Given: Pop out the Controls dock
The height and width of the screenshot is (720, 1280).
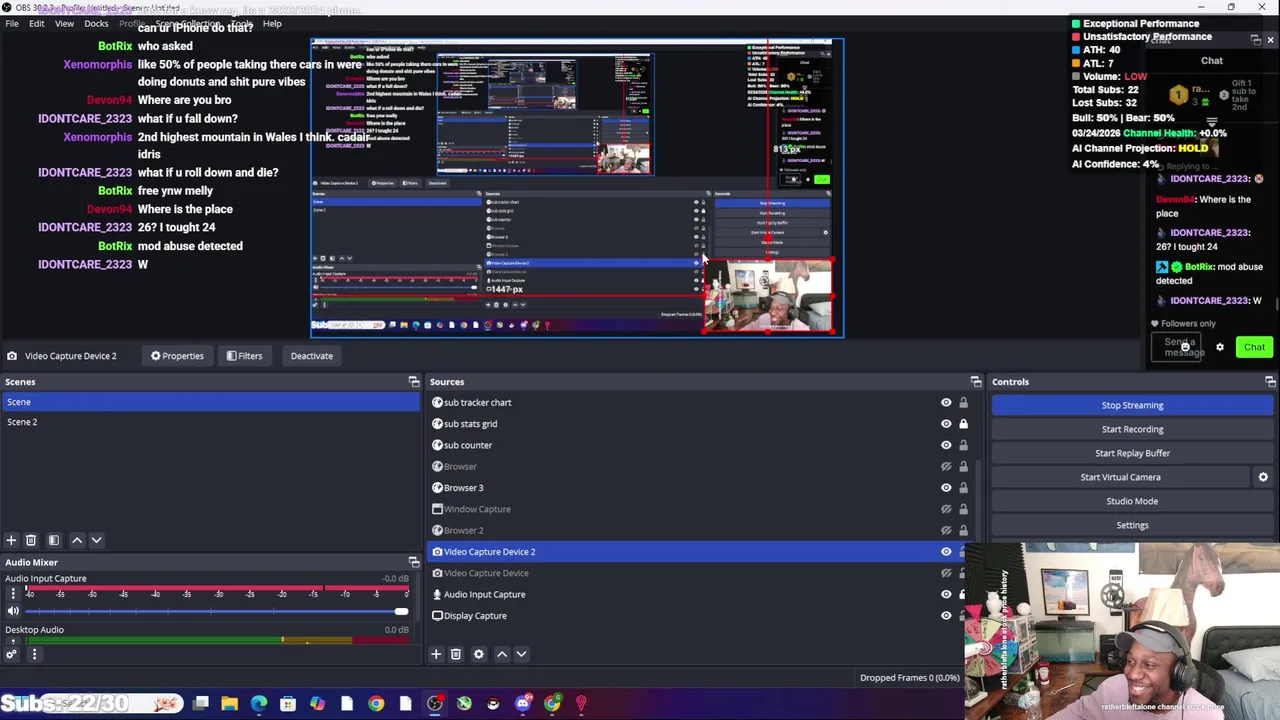Looking at the screenshot, I should [x=1270, y=382].
